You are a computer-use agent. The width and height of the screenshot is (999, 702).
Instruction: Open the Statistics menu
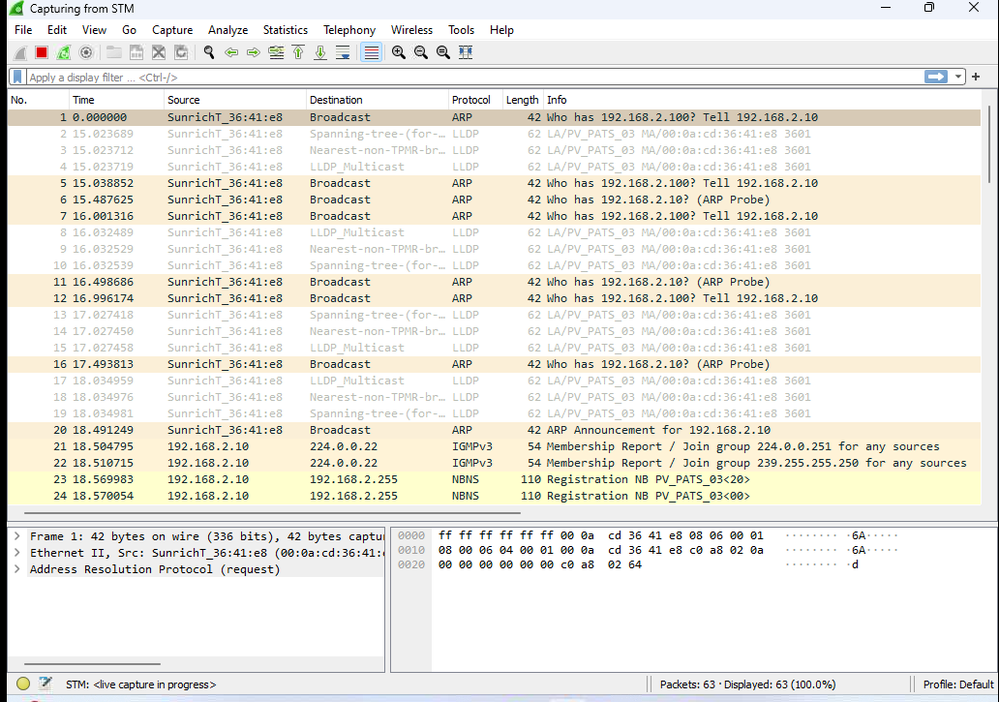(x=285, y=30)
